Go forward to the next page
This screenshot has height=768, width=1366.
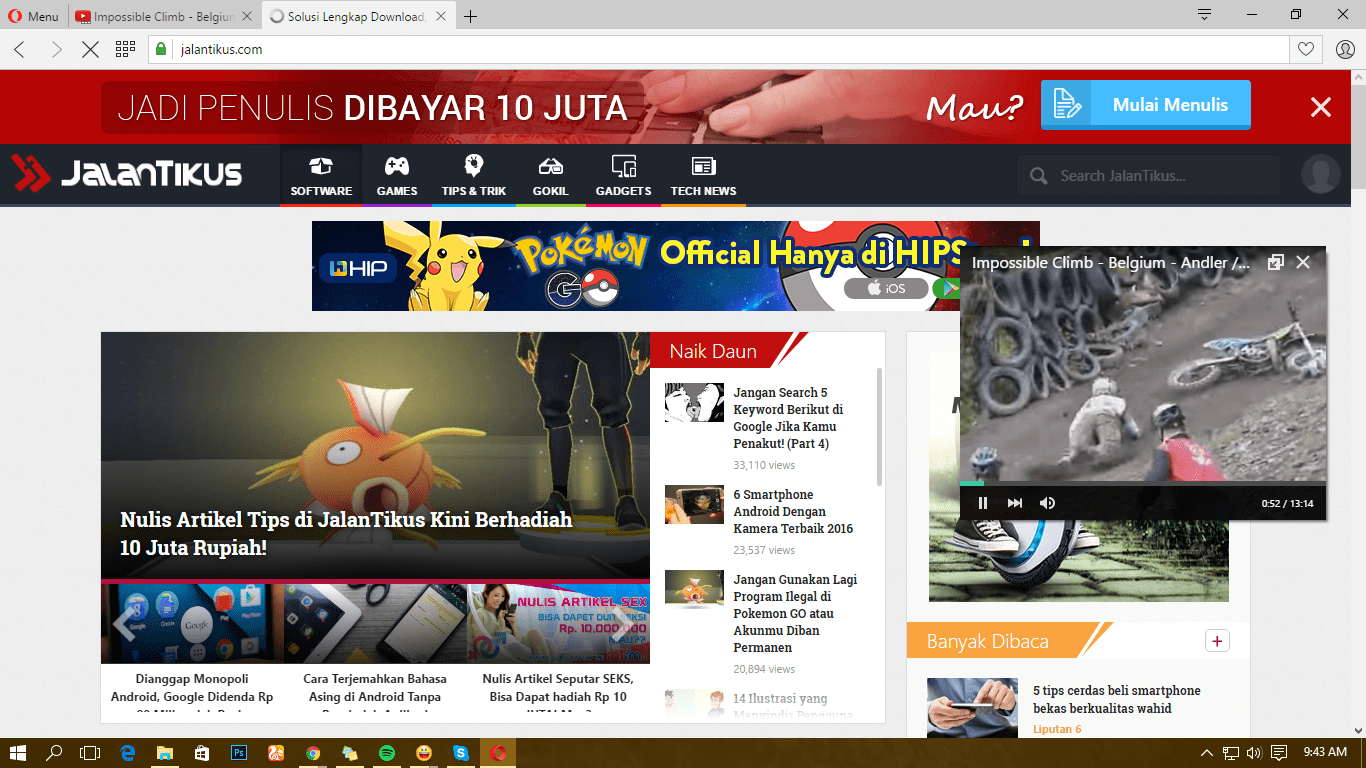(x=56, y=49)
